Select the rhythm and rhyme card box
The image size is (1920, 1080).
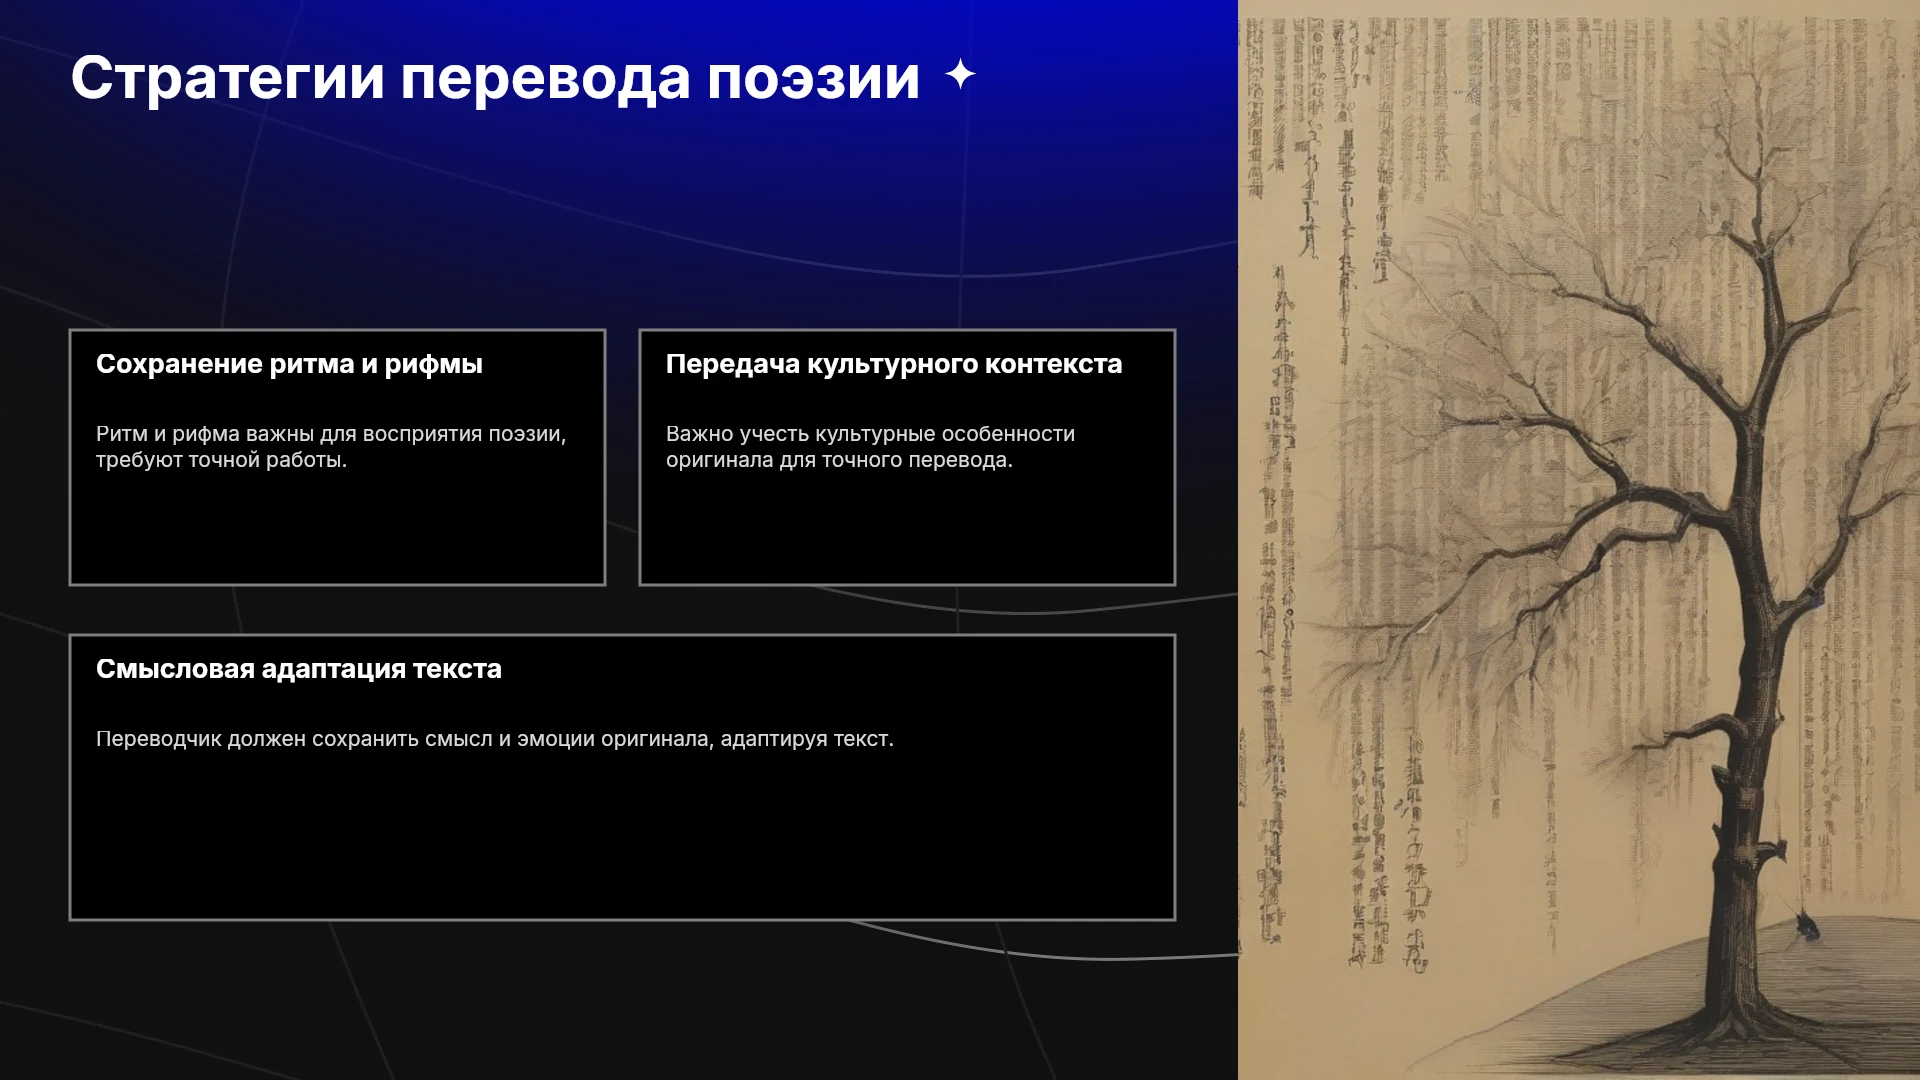tap(337, 457)
